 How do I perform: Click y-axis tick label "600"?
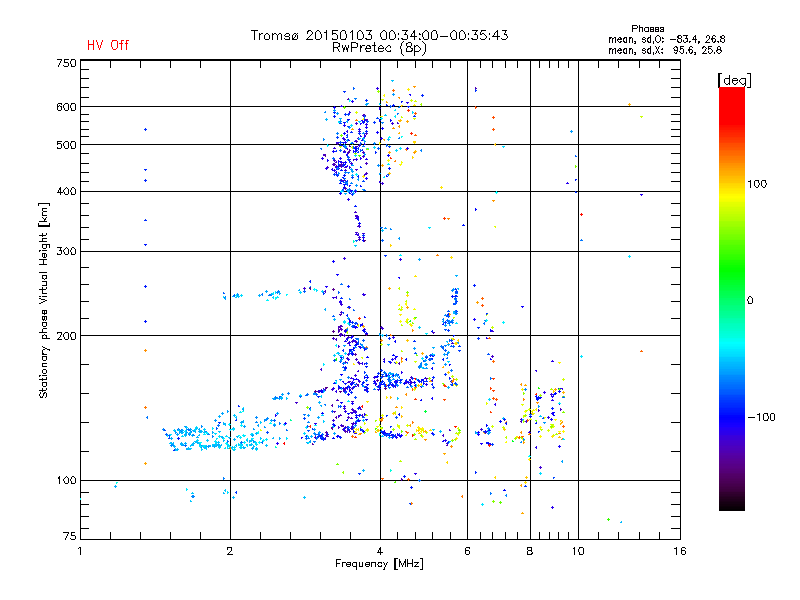[66, 107]
